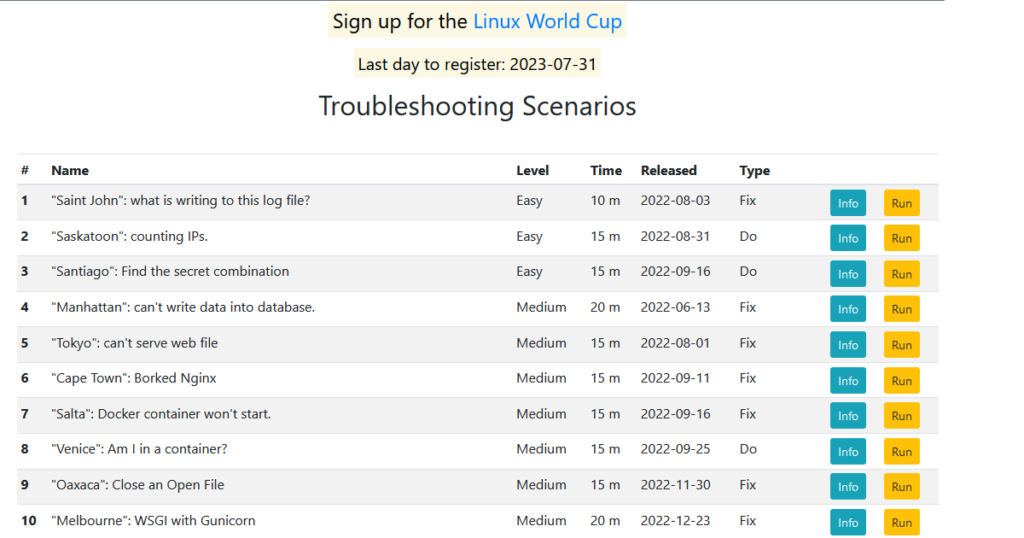Open Info for Saskatoon counting IPs
The height and width of the screenshot is (538, 1024).
(847, 238)
